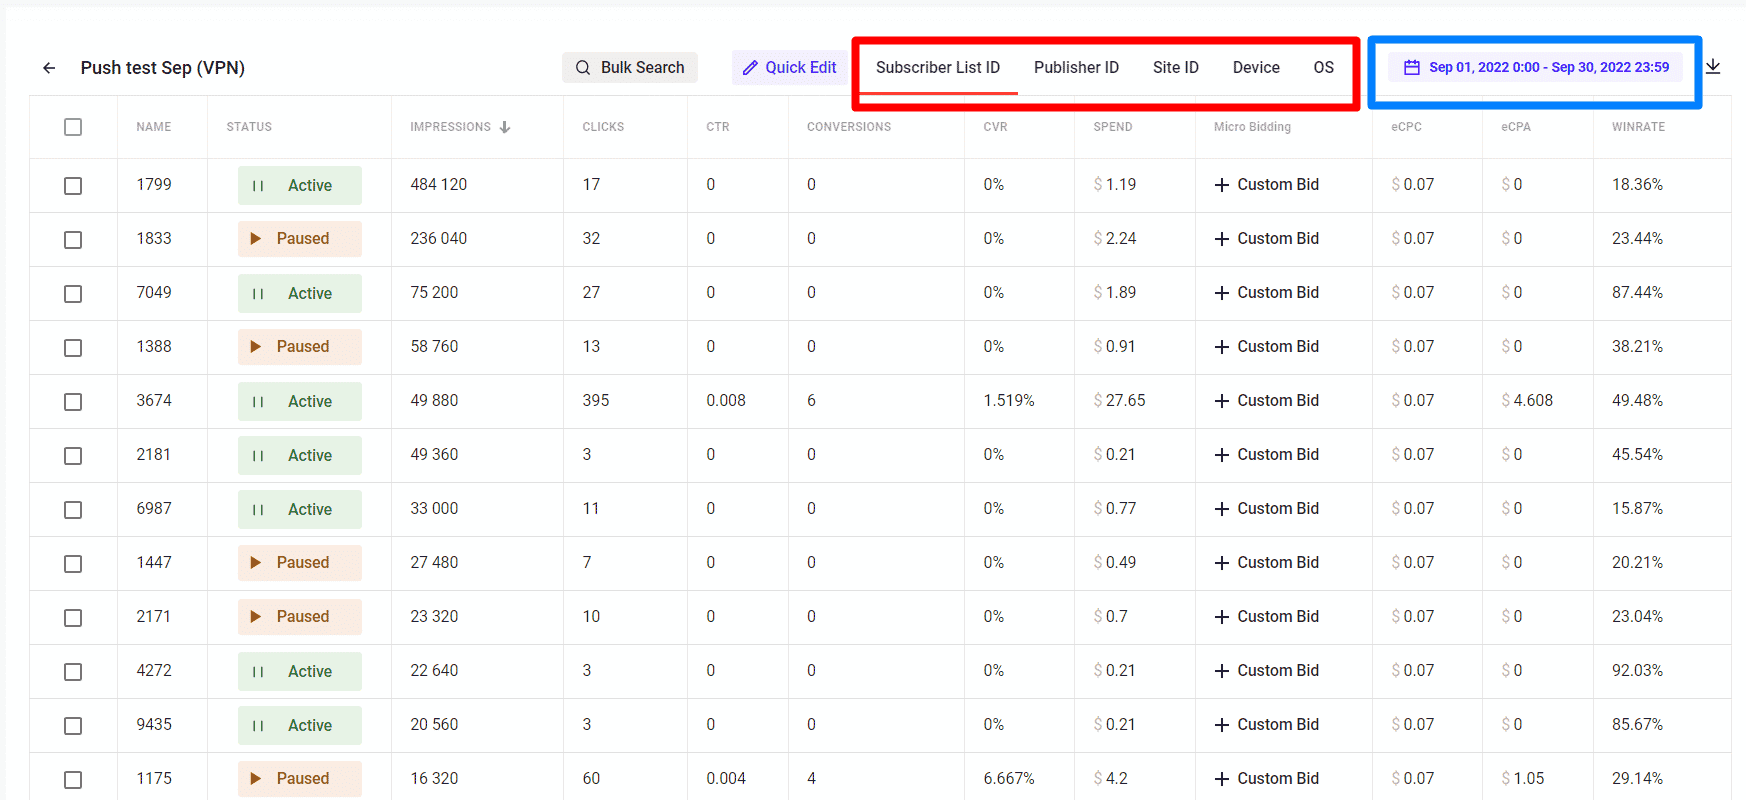Check the box for row 1447
This screenshot has width=1746, height=800.
click(73, 564)
